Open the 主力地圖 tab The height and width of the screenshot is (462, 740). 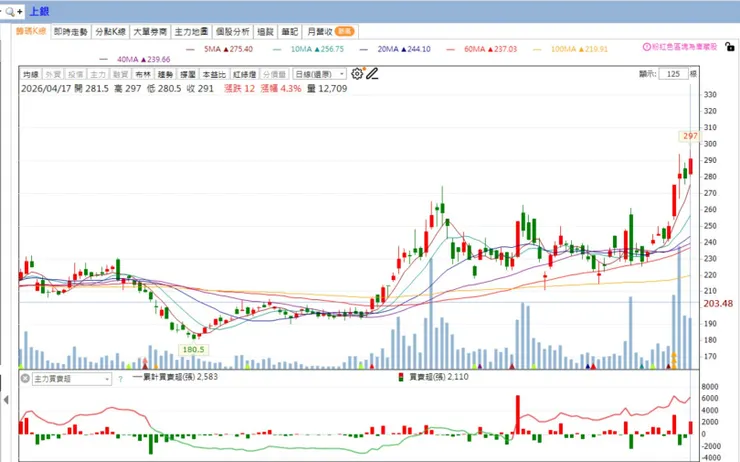click(191, 32)
